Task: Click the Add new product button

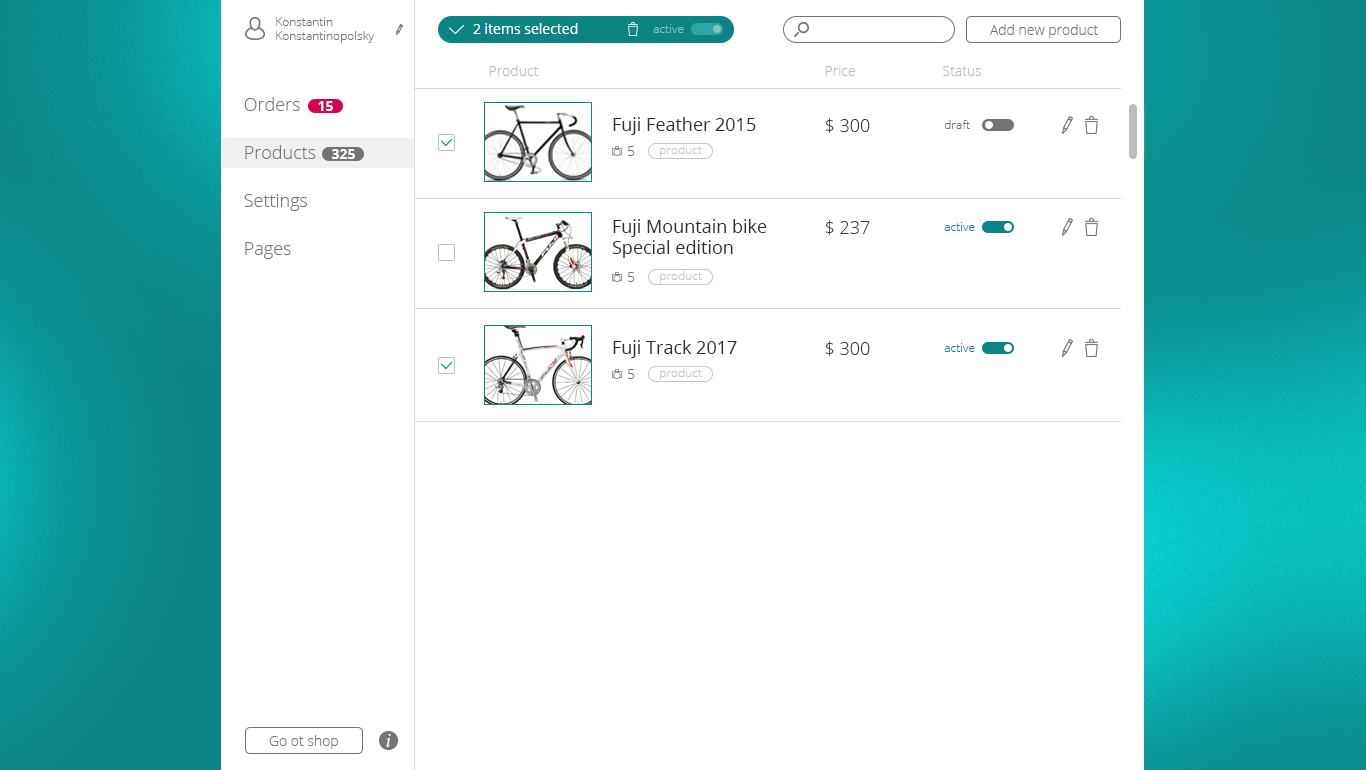Action: [1043, 30]
